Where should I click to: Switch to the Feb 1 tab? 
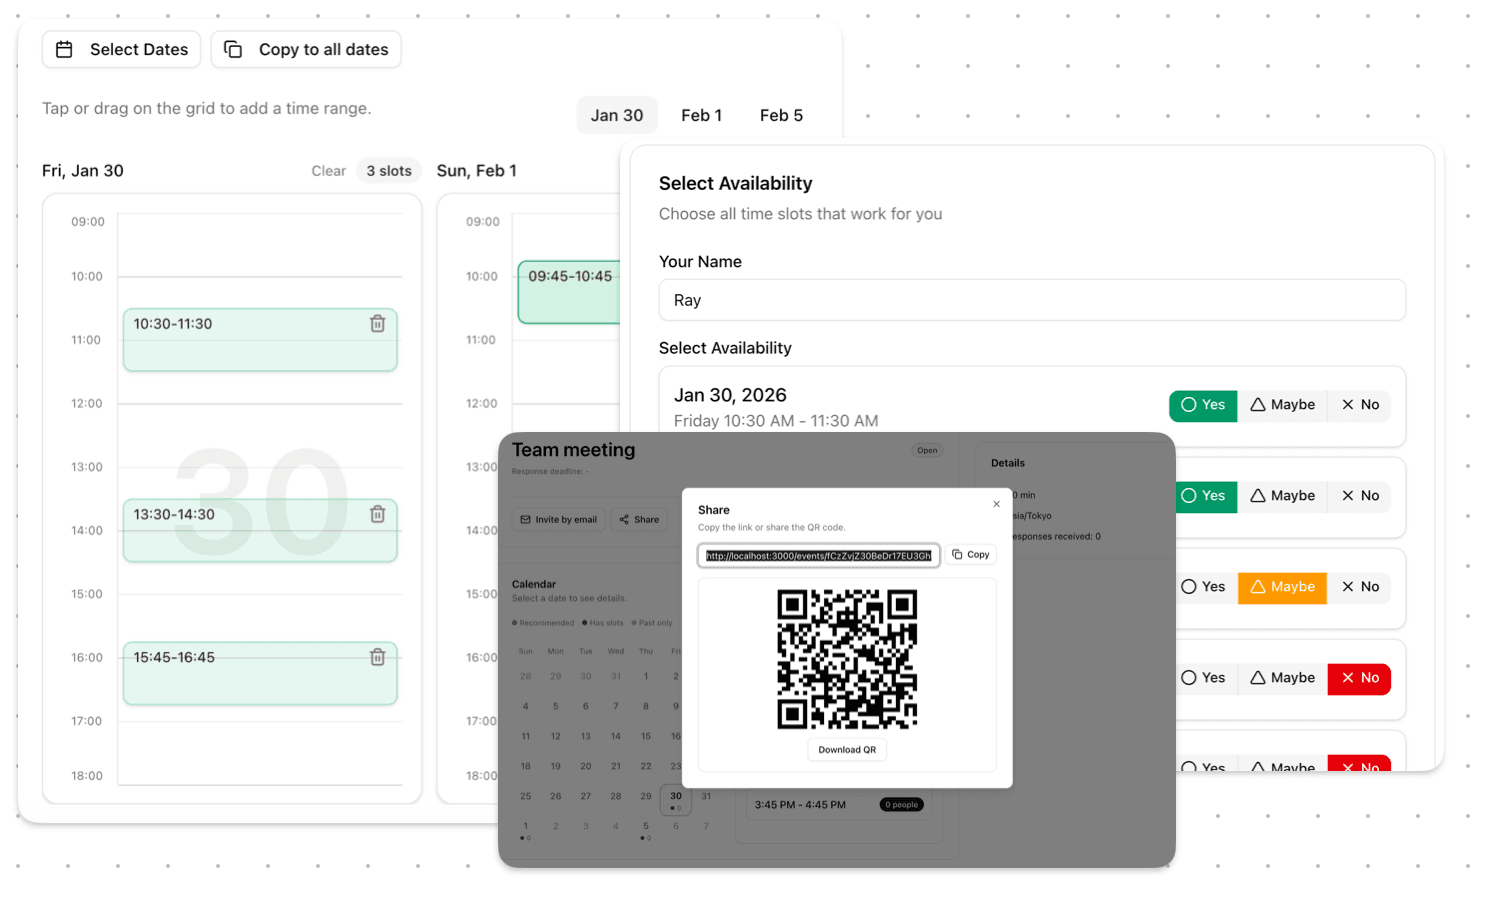click(x=701, y=116)
